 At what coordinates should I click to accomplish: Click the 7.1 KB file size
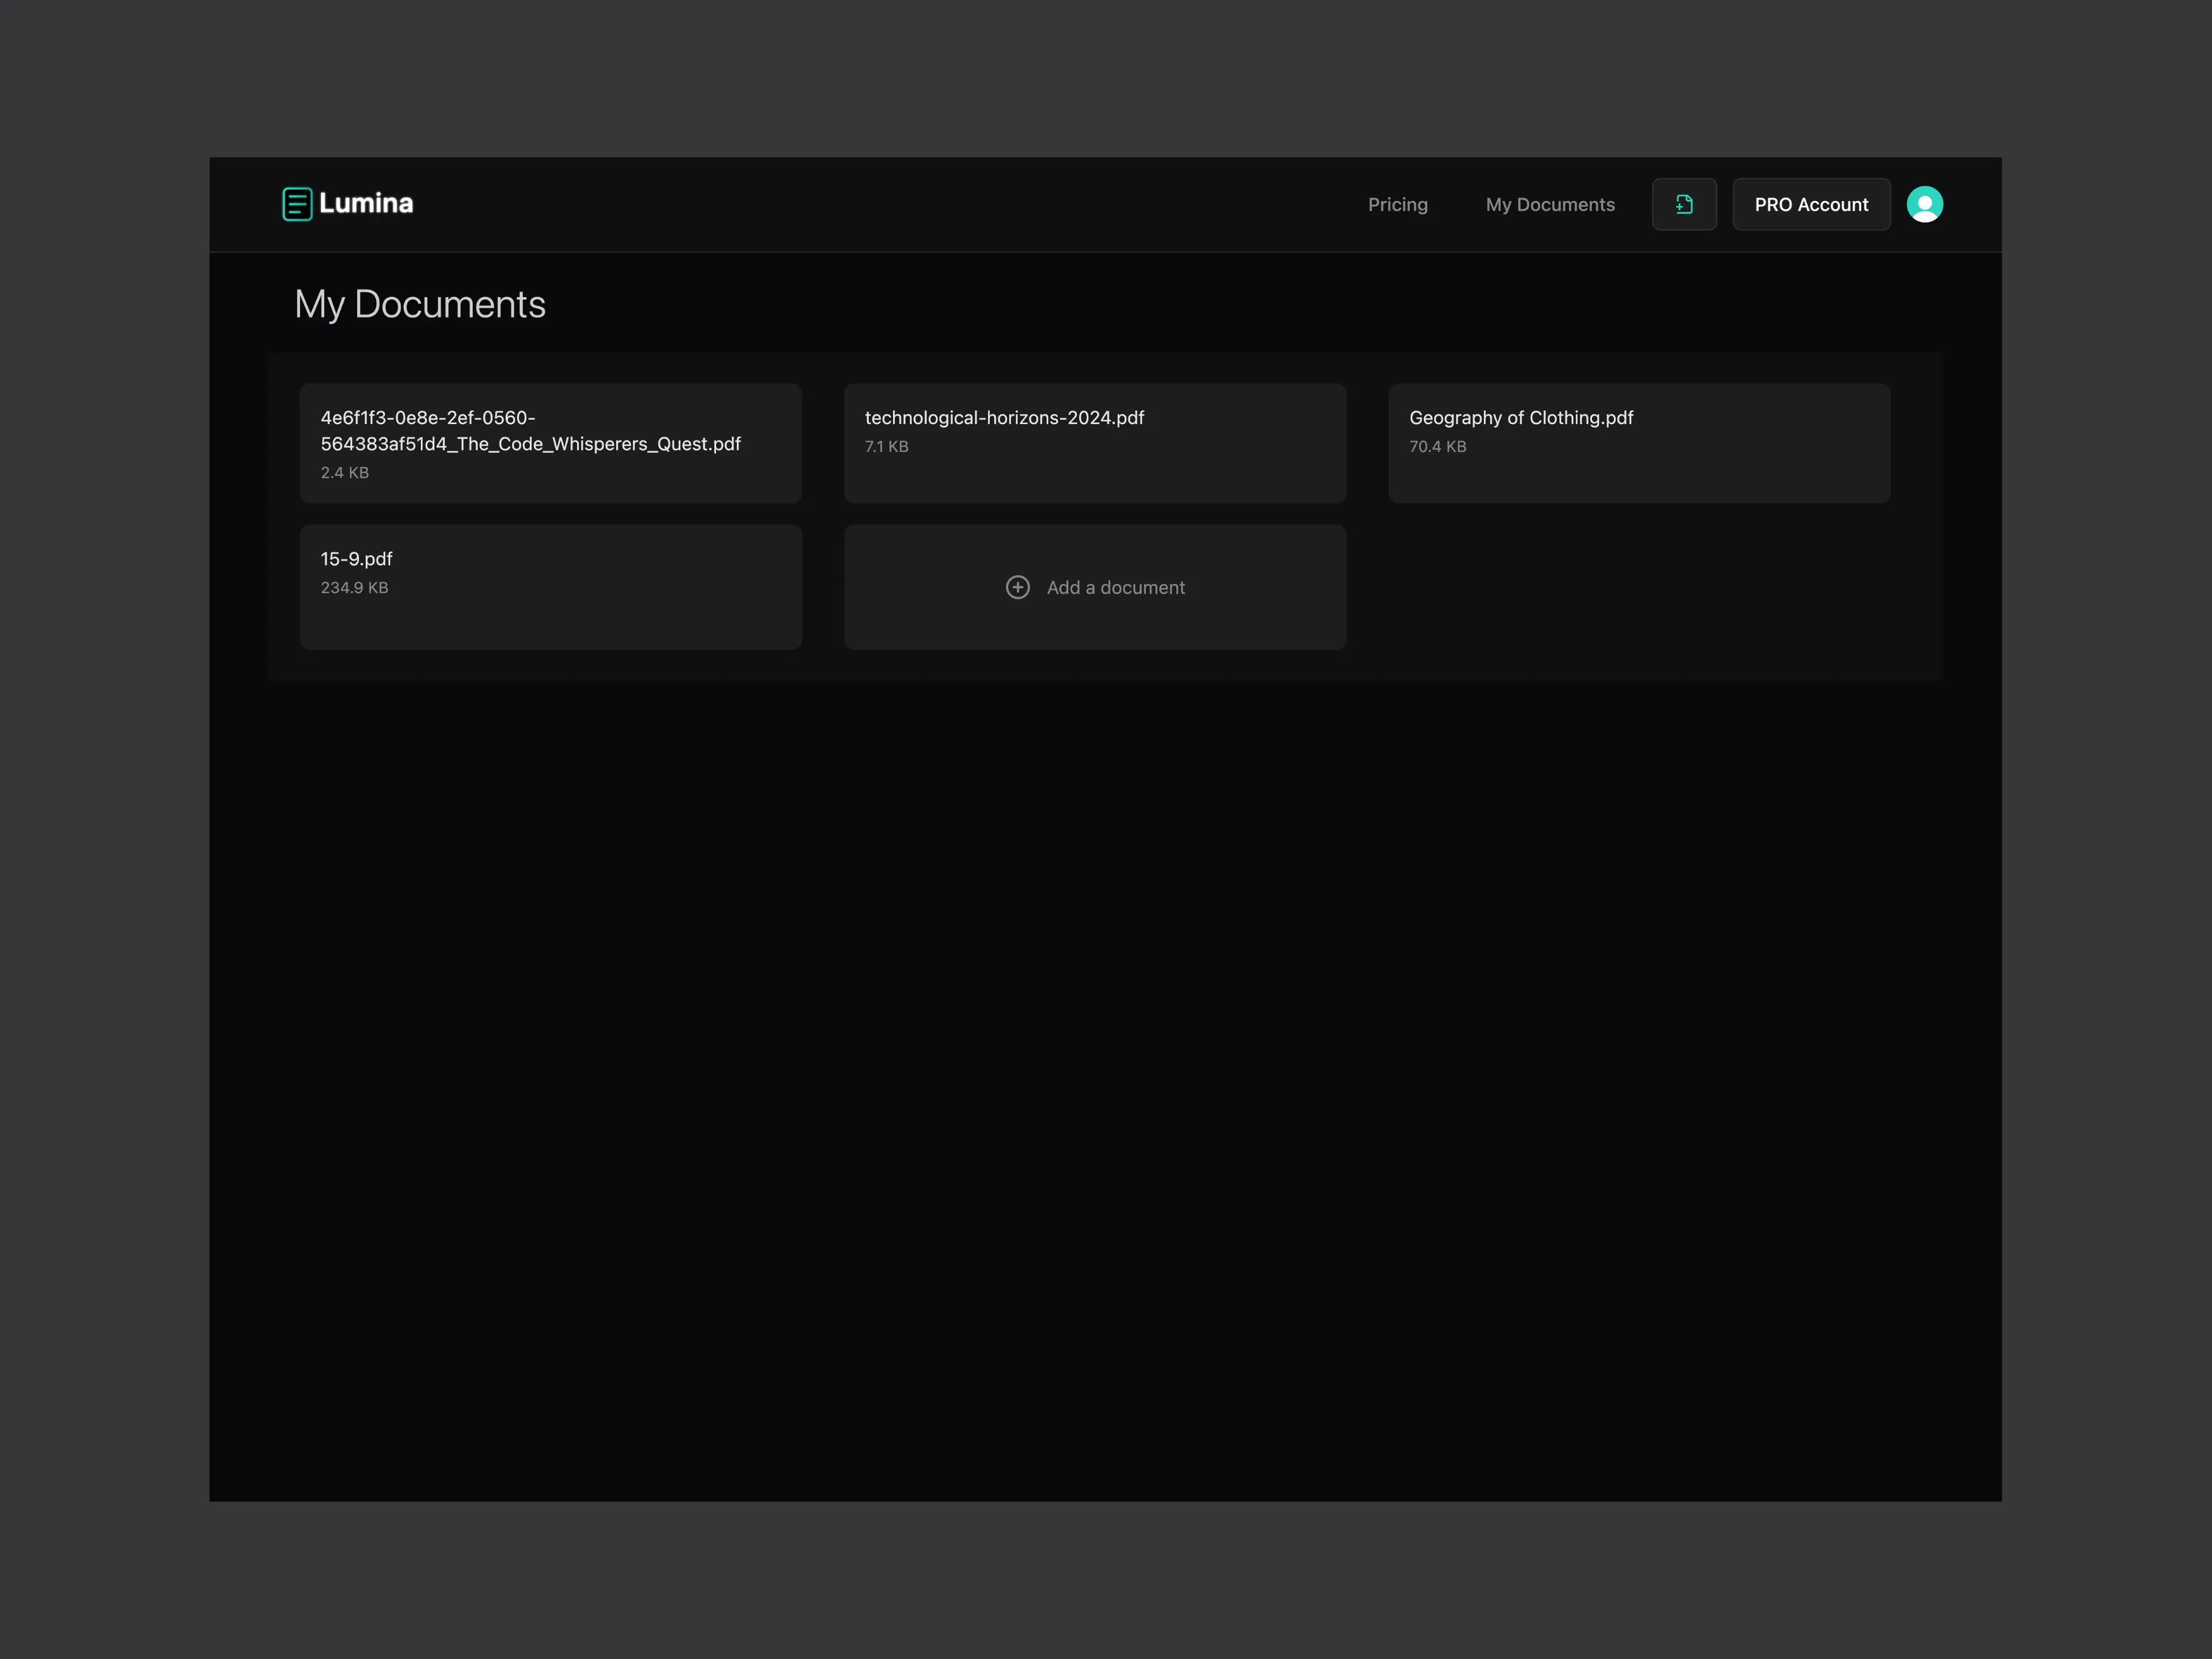[886, 447]
